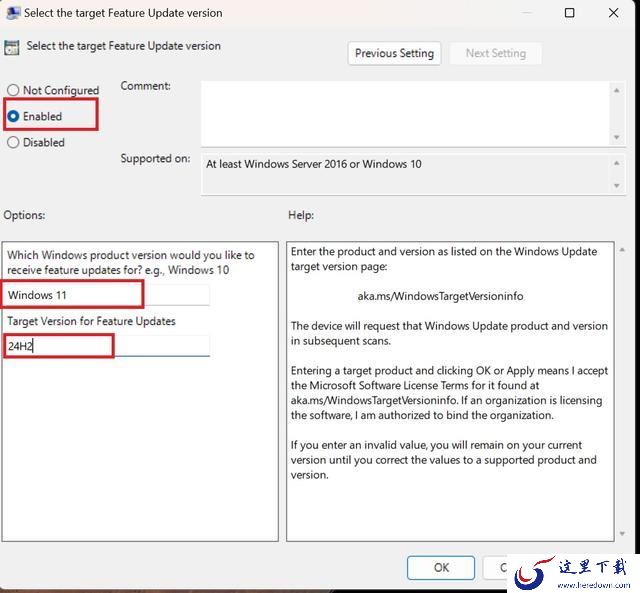
Task: Click the 'Entering a target product' help paragraph
Action: 449,393
